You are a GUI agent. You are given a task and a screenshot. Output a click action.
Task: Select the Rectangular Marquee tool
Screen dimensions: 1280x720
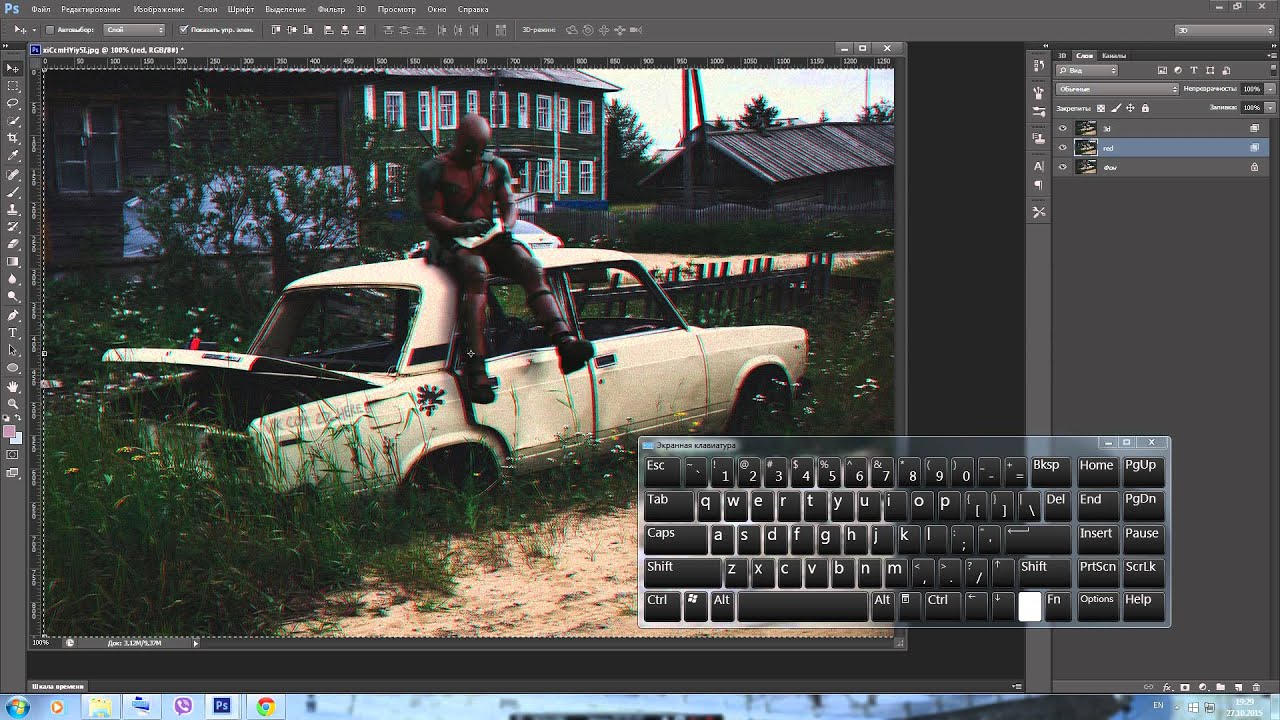pyautogui.click(x=13, y=85)
